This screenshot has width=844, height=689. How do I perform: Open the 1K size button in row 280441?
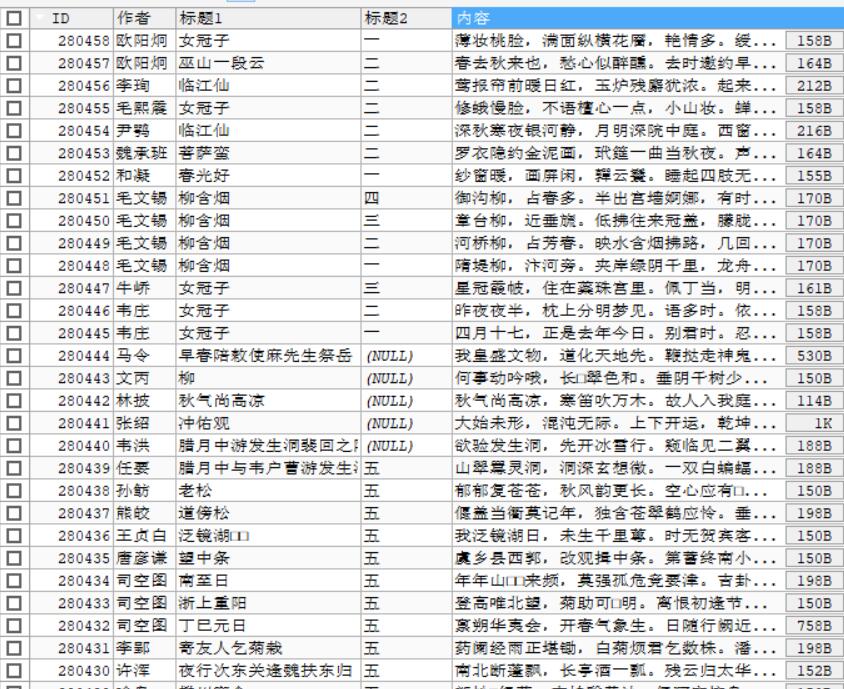[x=813, y=424]
